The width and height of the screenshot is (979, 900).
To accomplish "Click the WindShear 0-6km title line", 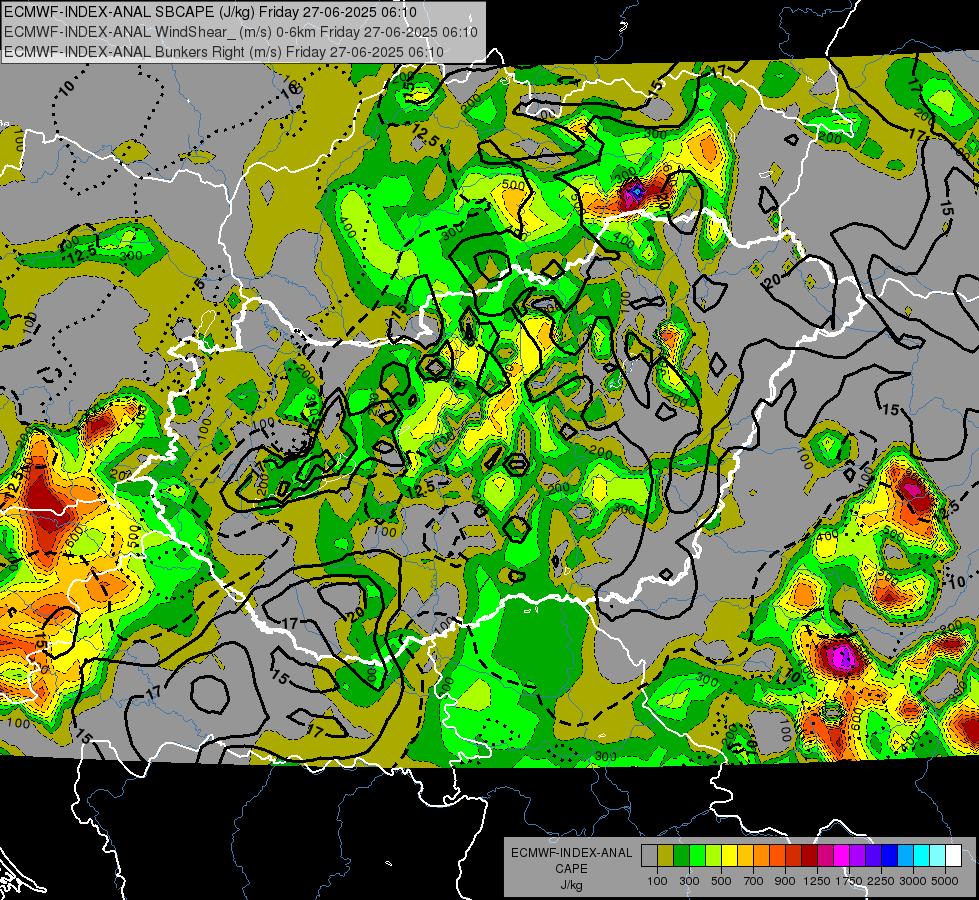I will [241, 32].
